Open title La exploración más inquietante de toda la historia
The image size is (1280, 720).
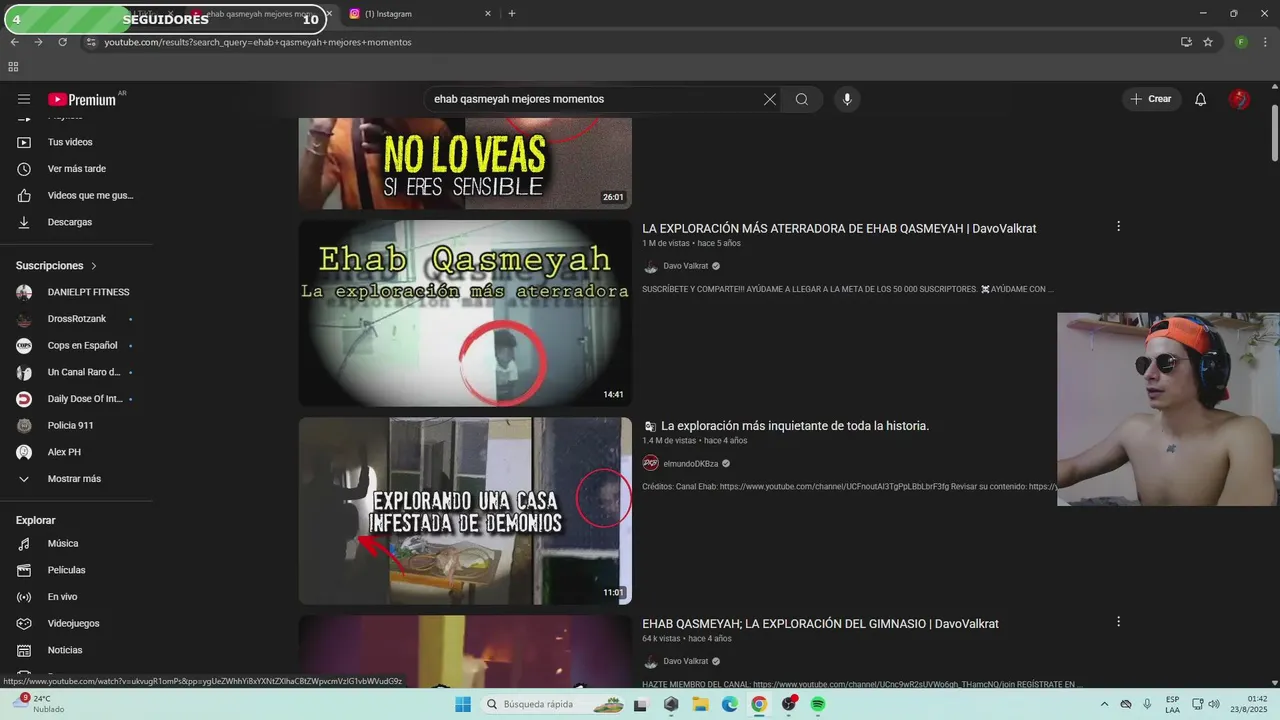[795, 426]
